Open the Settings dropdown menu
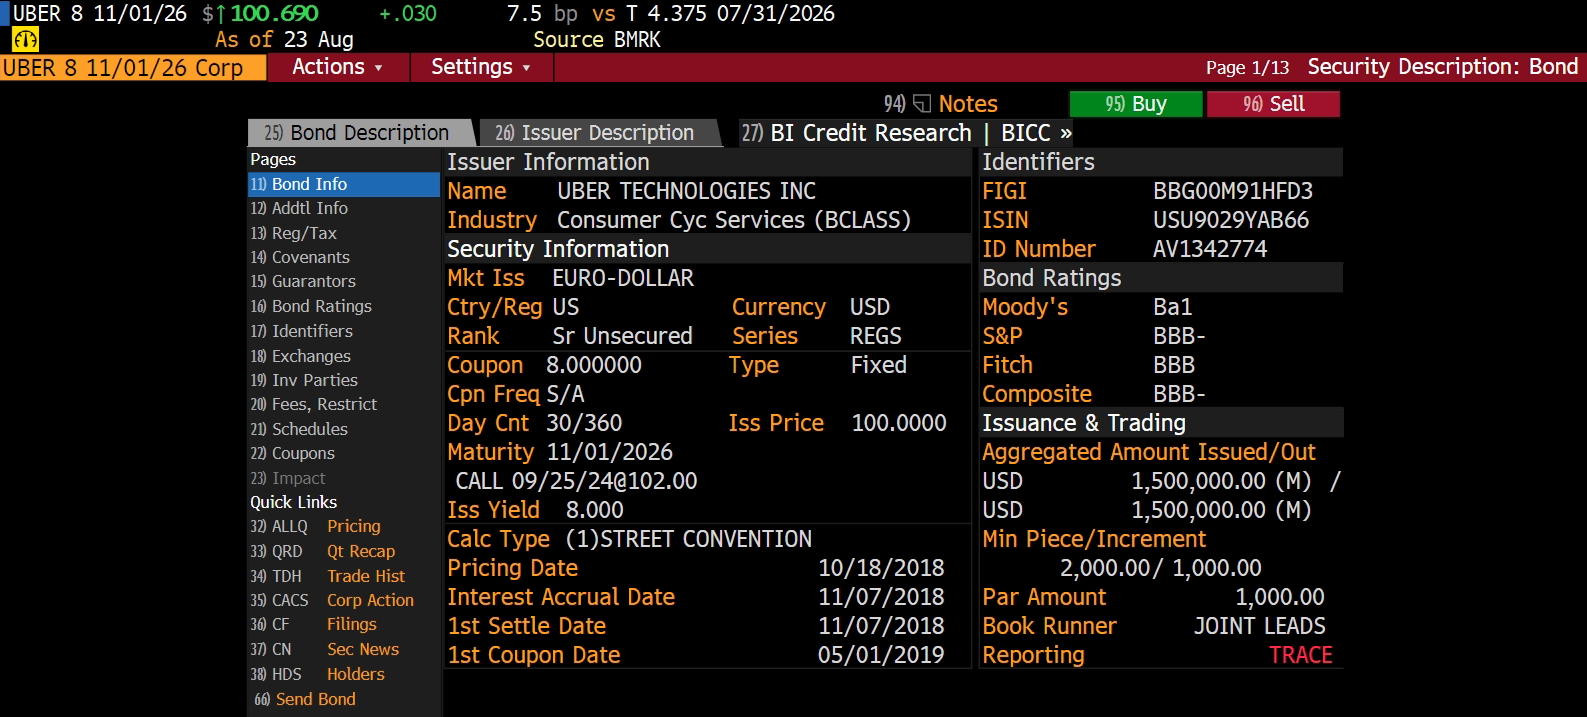Image resolution: width=1587 pixels, height=717 pixels. [481, 67]
